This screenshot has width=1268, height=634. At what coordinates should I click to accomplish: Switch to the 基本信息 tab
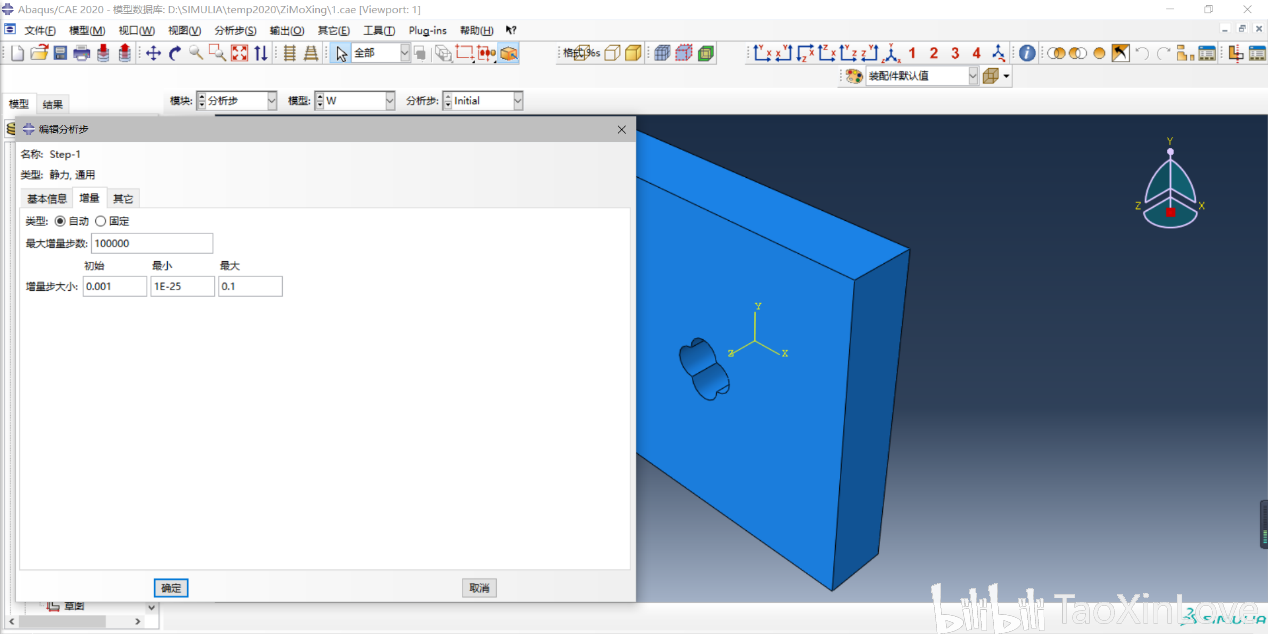tap(47, 198)
